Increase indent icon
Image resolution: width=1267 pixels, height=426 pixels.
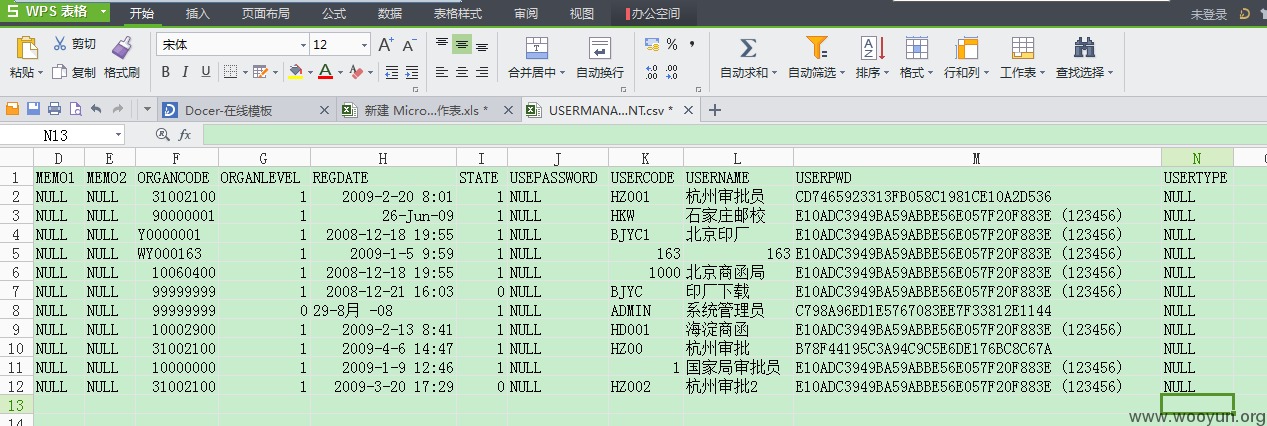click(x=410, y=72)
